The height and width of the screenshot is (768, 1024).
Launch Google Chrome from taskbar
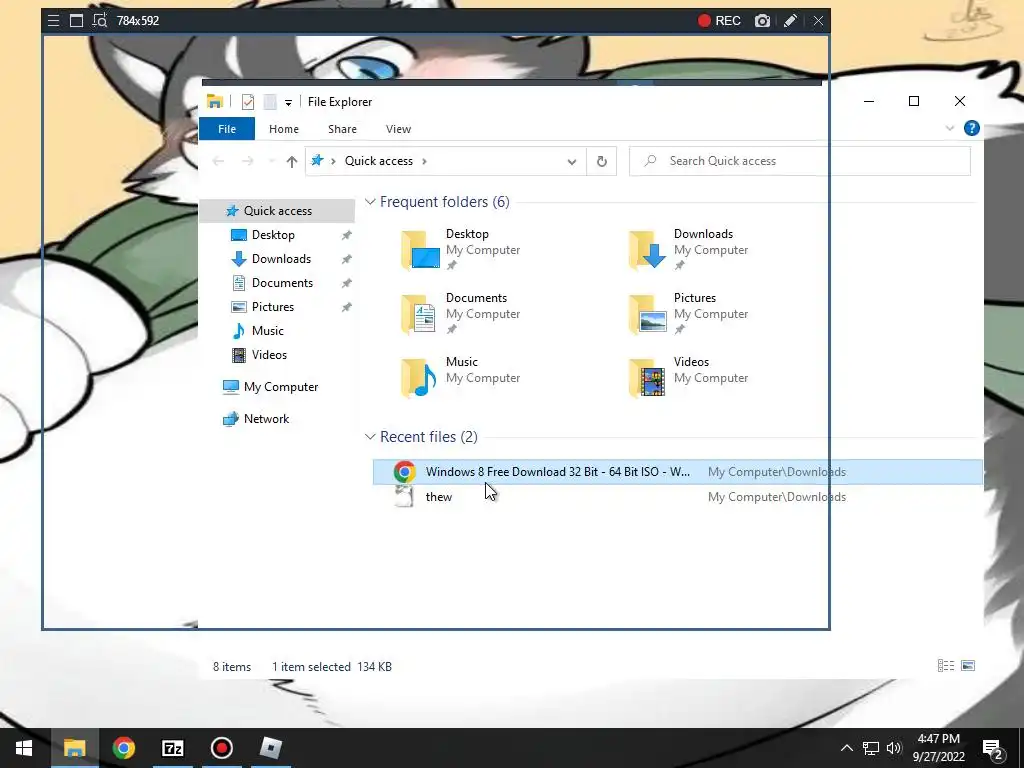123,748
